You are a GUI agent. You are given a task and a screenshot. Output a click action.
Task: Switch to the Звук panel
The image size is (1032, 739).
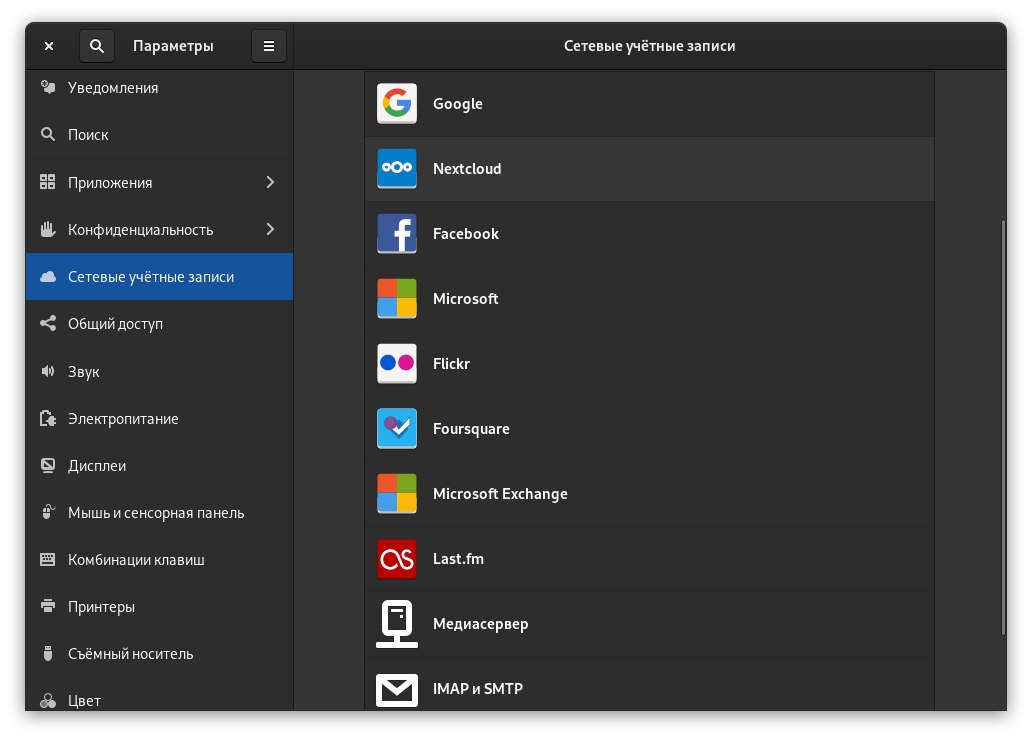(159, 371)
